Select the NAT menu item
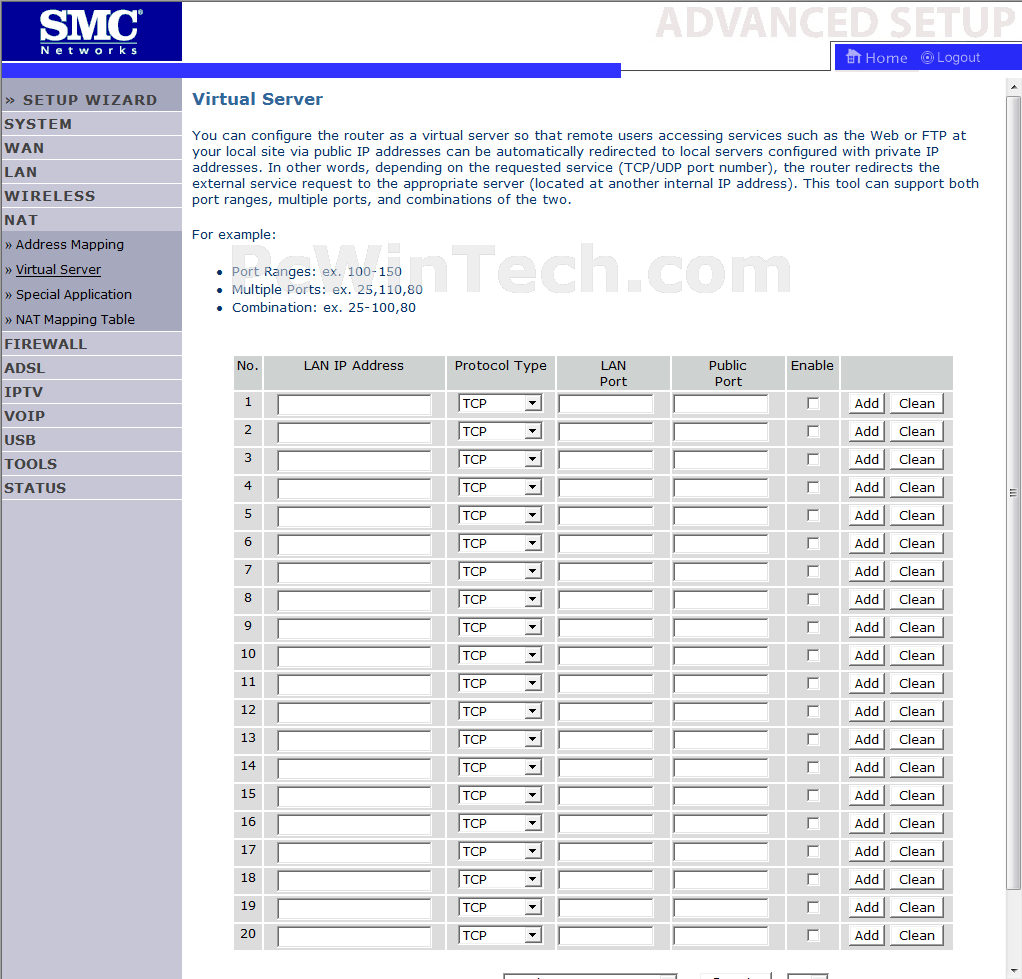 point(21,220)
